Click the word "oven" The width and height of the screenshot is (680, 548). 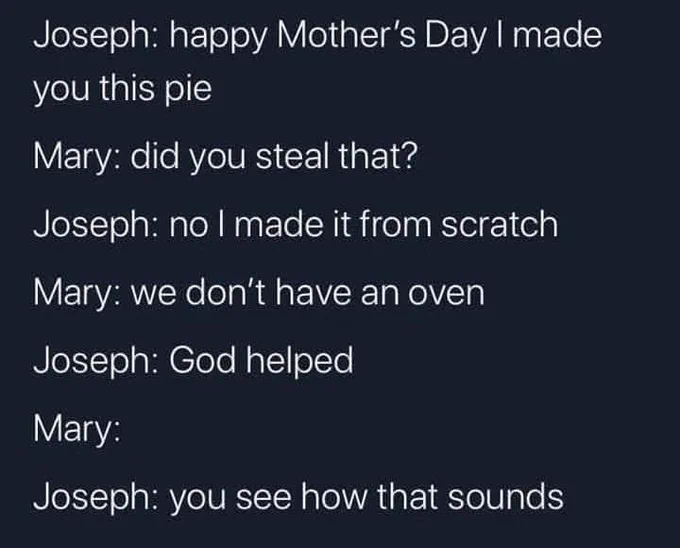point(446,294)
